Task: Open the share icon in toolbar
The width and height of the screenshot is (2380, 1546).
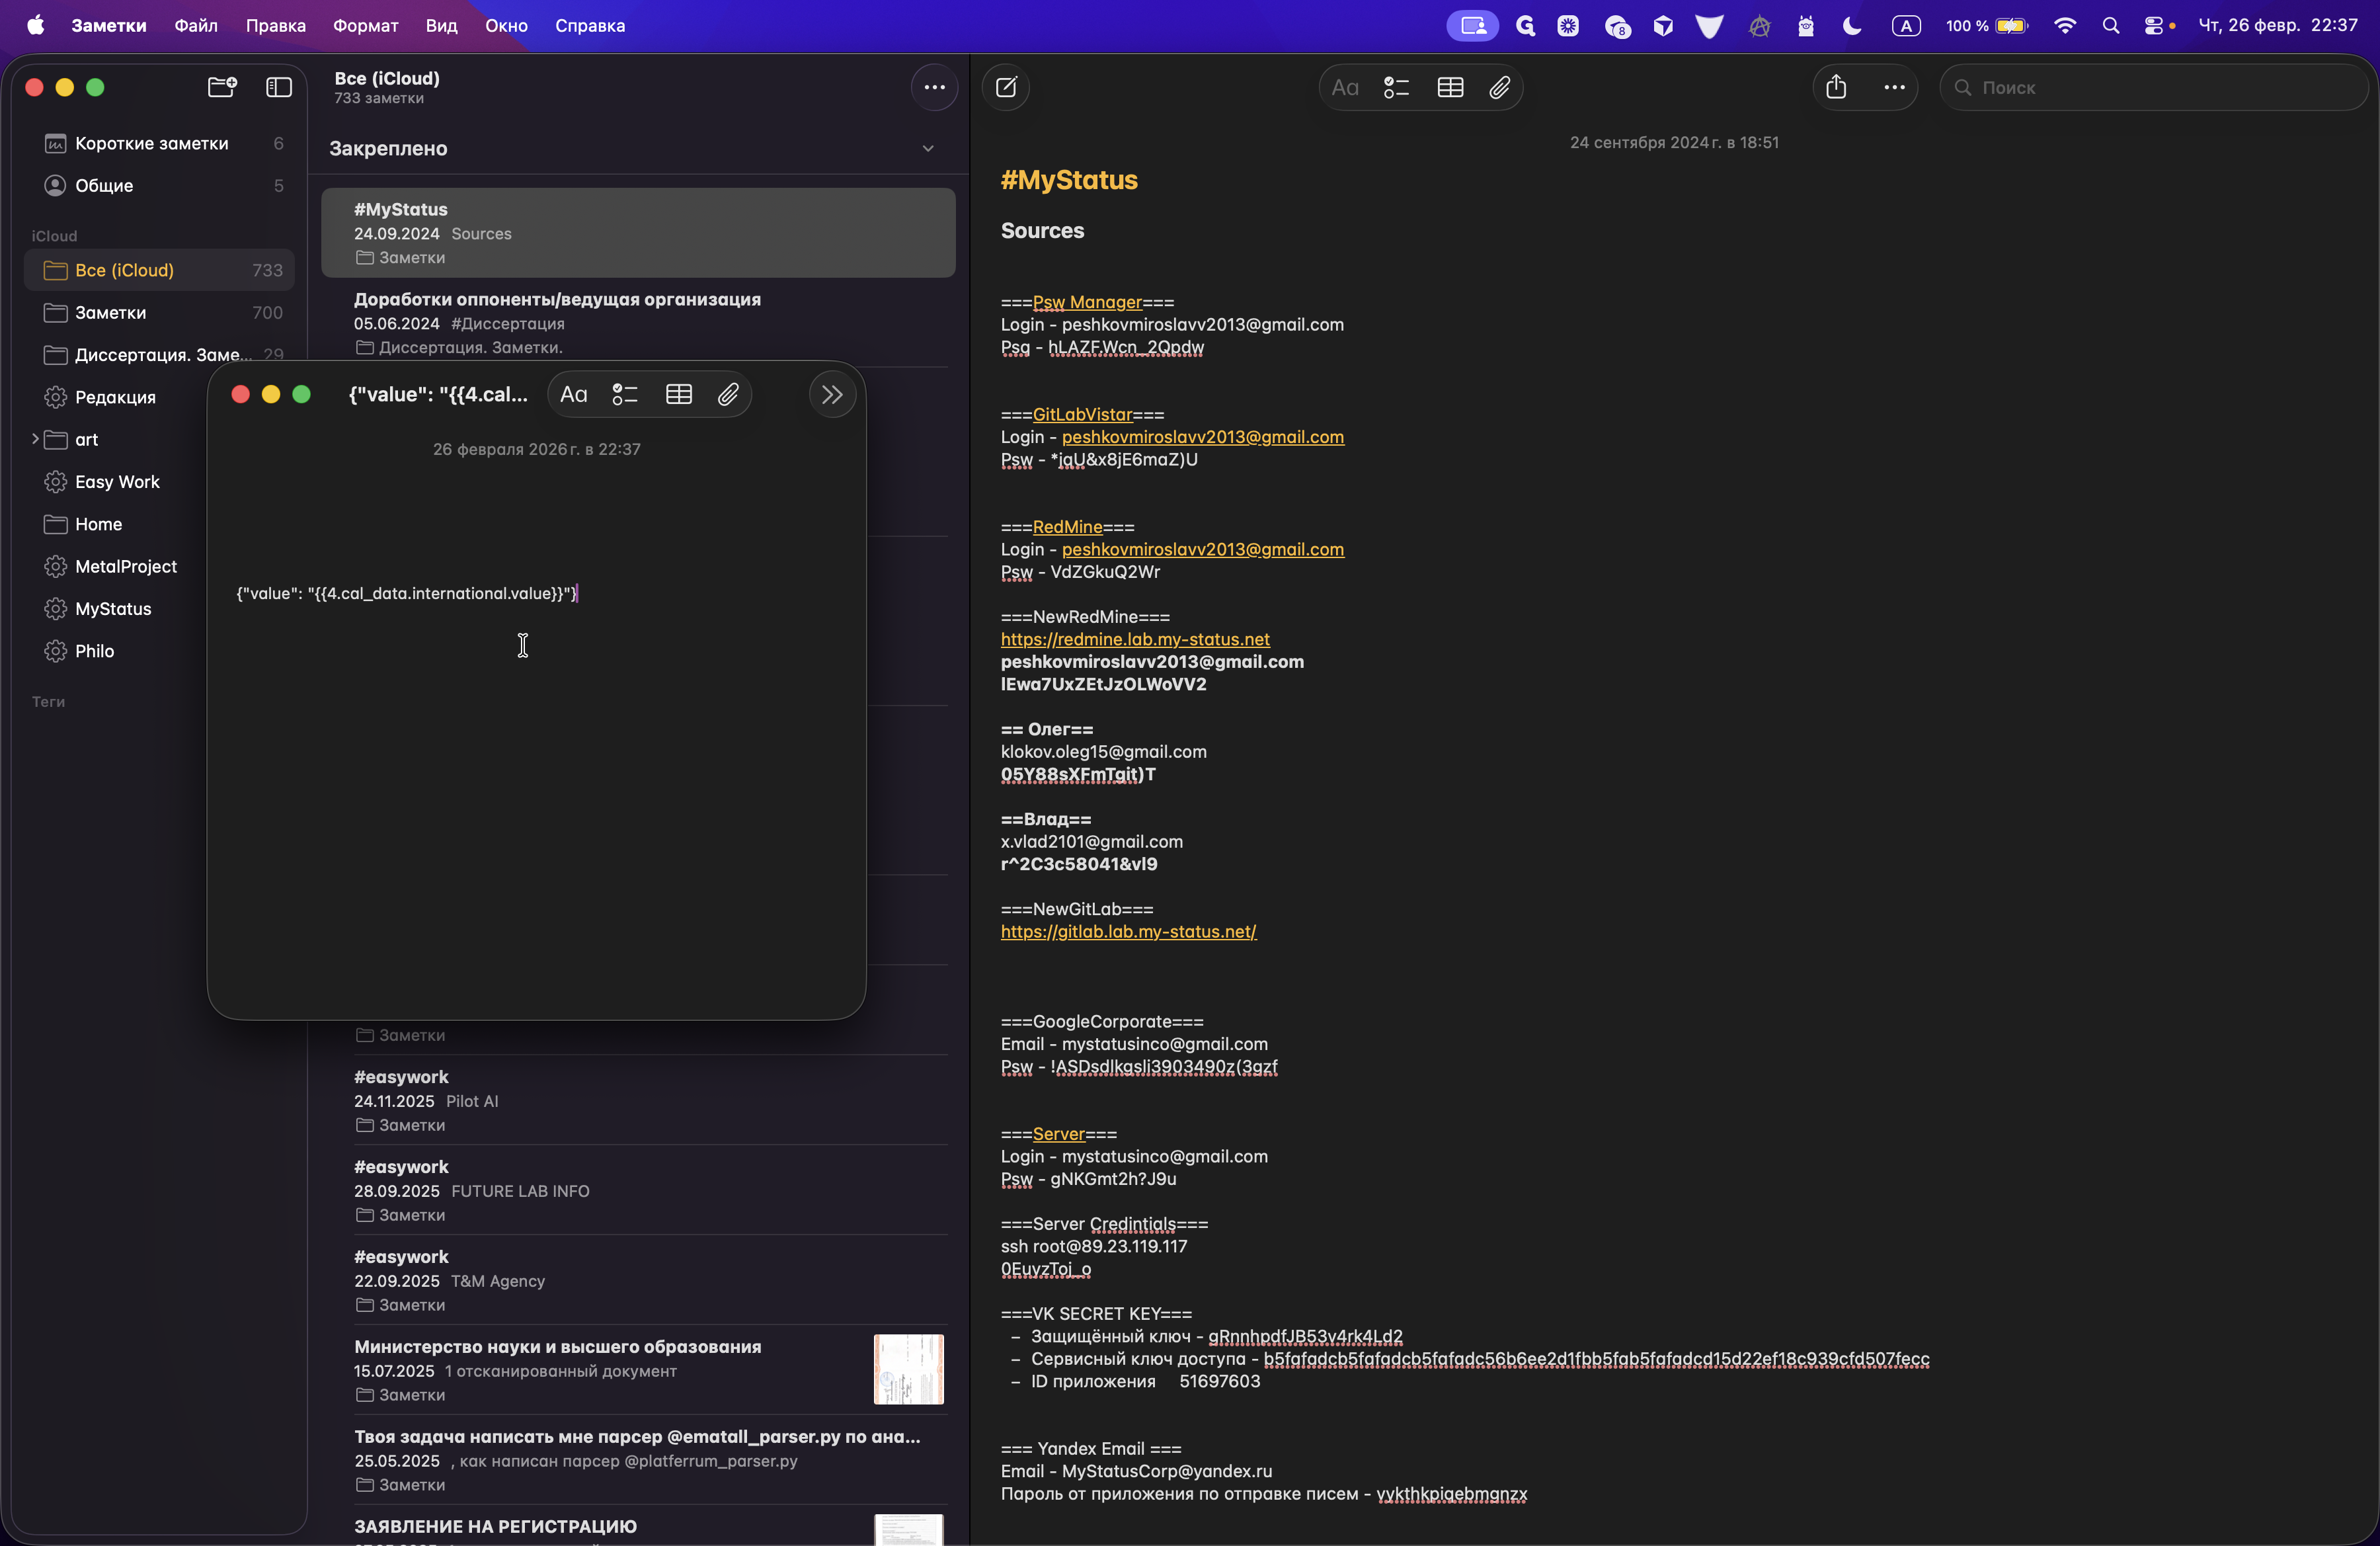Action: coord(1836,87)
